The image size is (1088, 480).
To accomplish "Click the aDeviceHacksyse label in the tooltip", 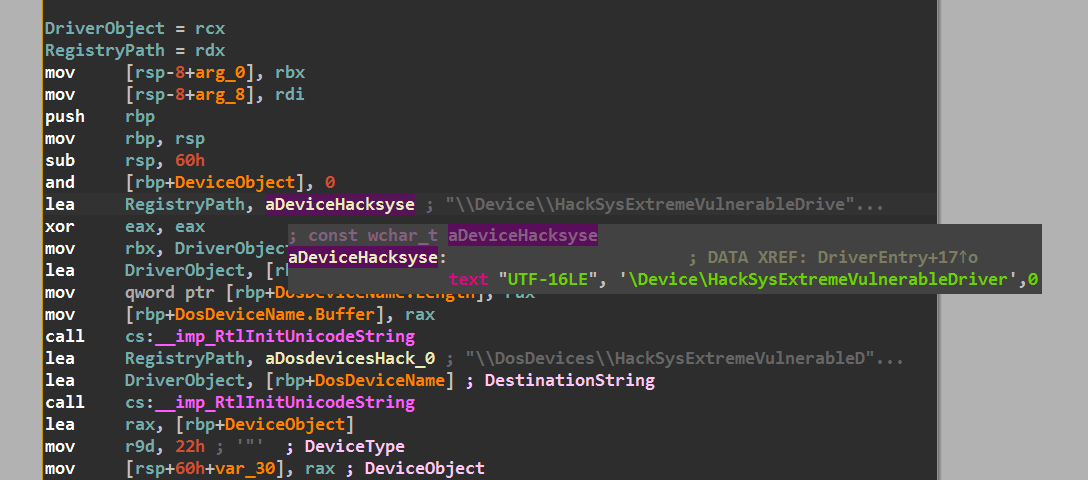I will (363, 257).
